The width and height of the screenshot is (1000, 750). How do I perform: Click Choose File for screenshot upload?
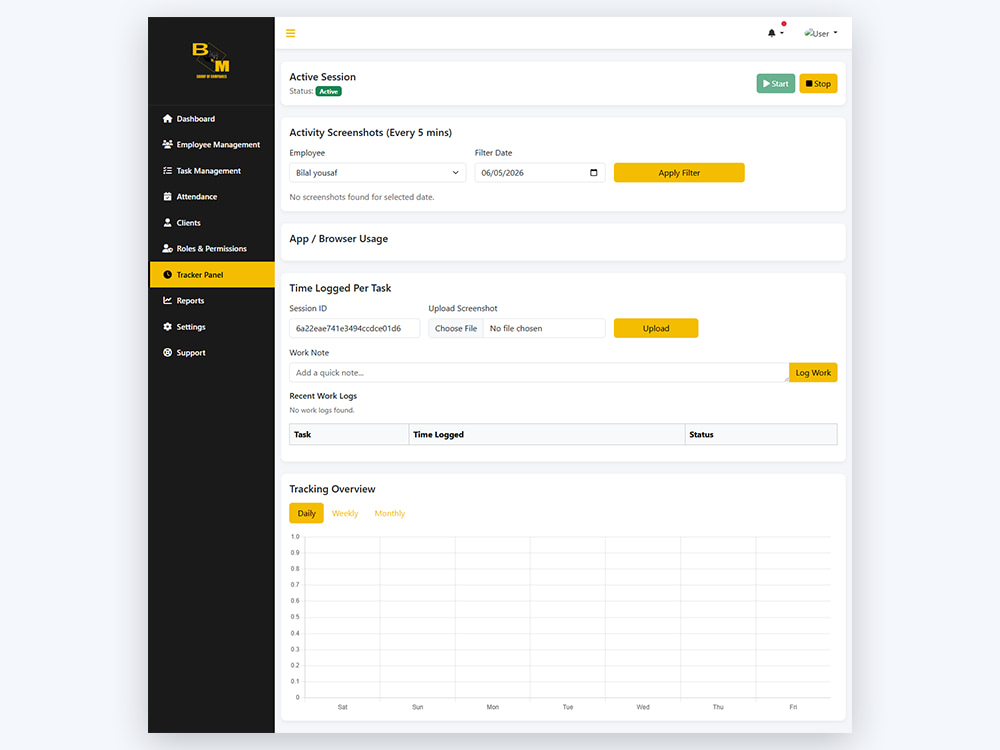(456, 328)
